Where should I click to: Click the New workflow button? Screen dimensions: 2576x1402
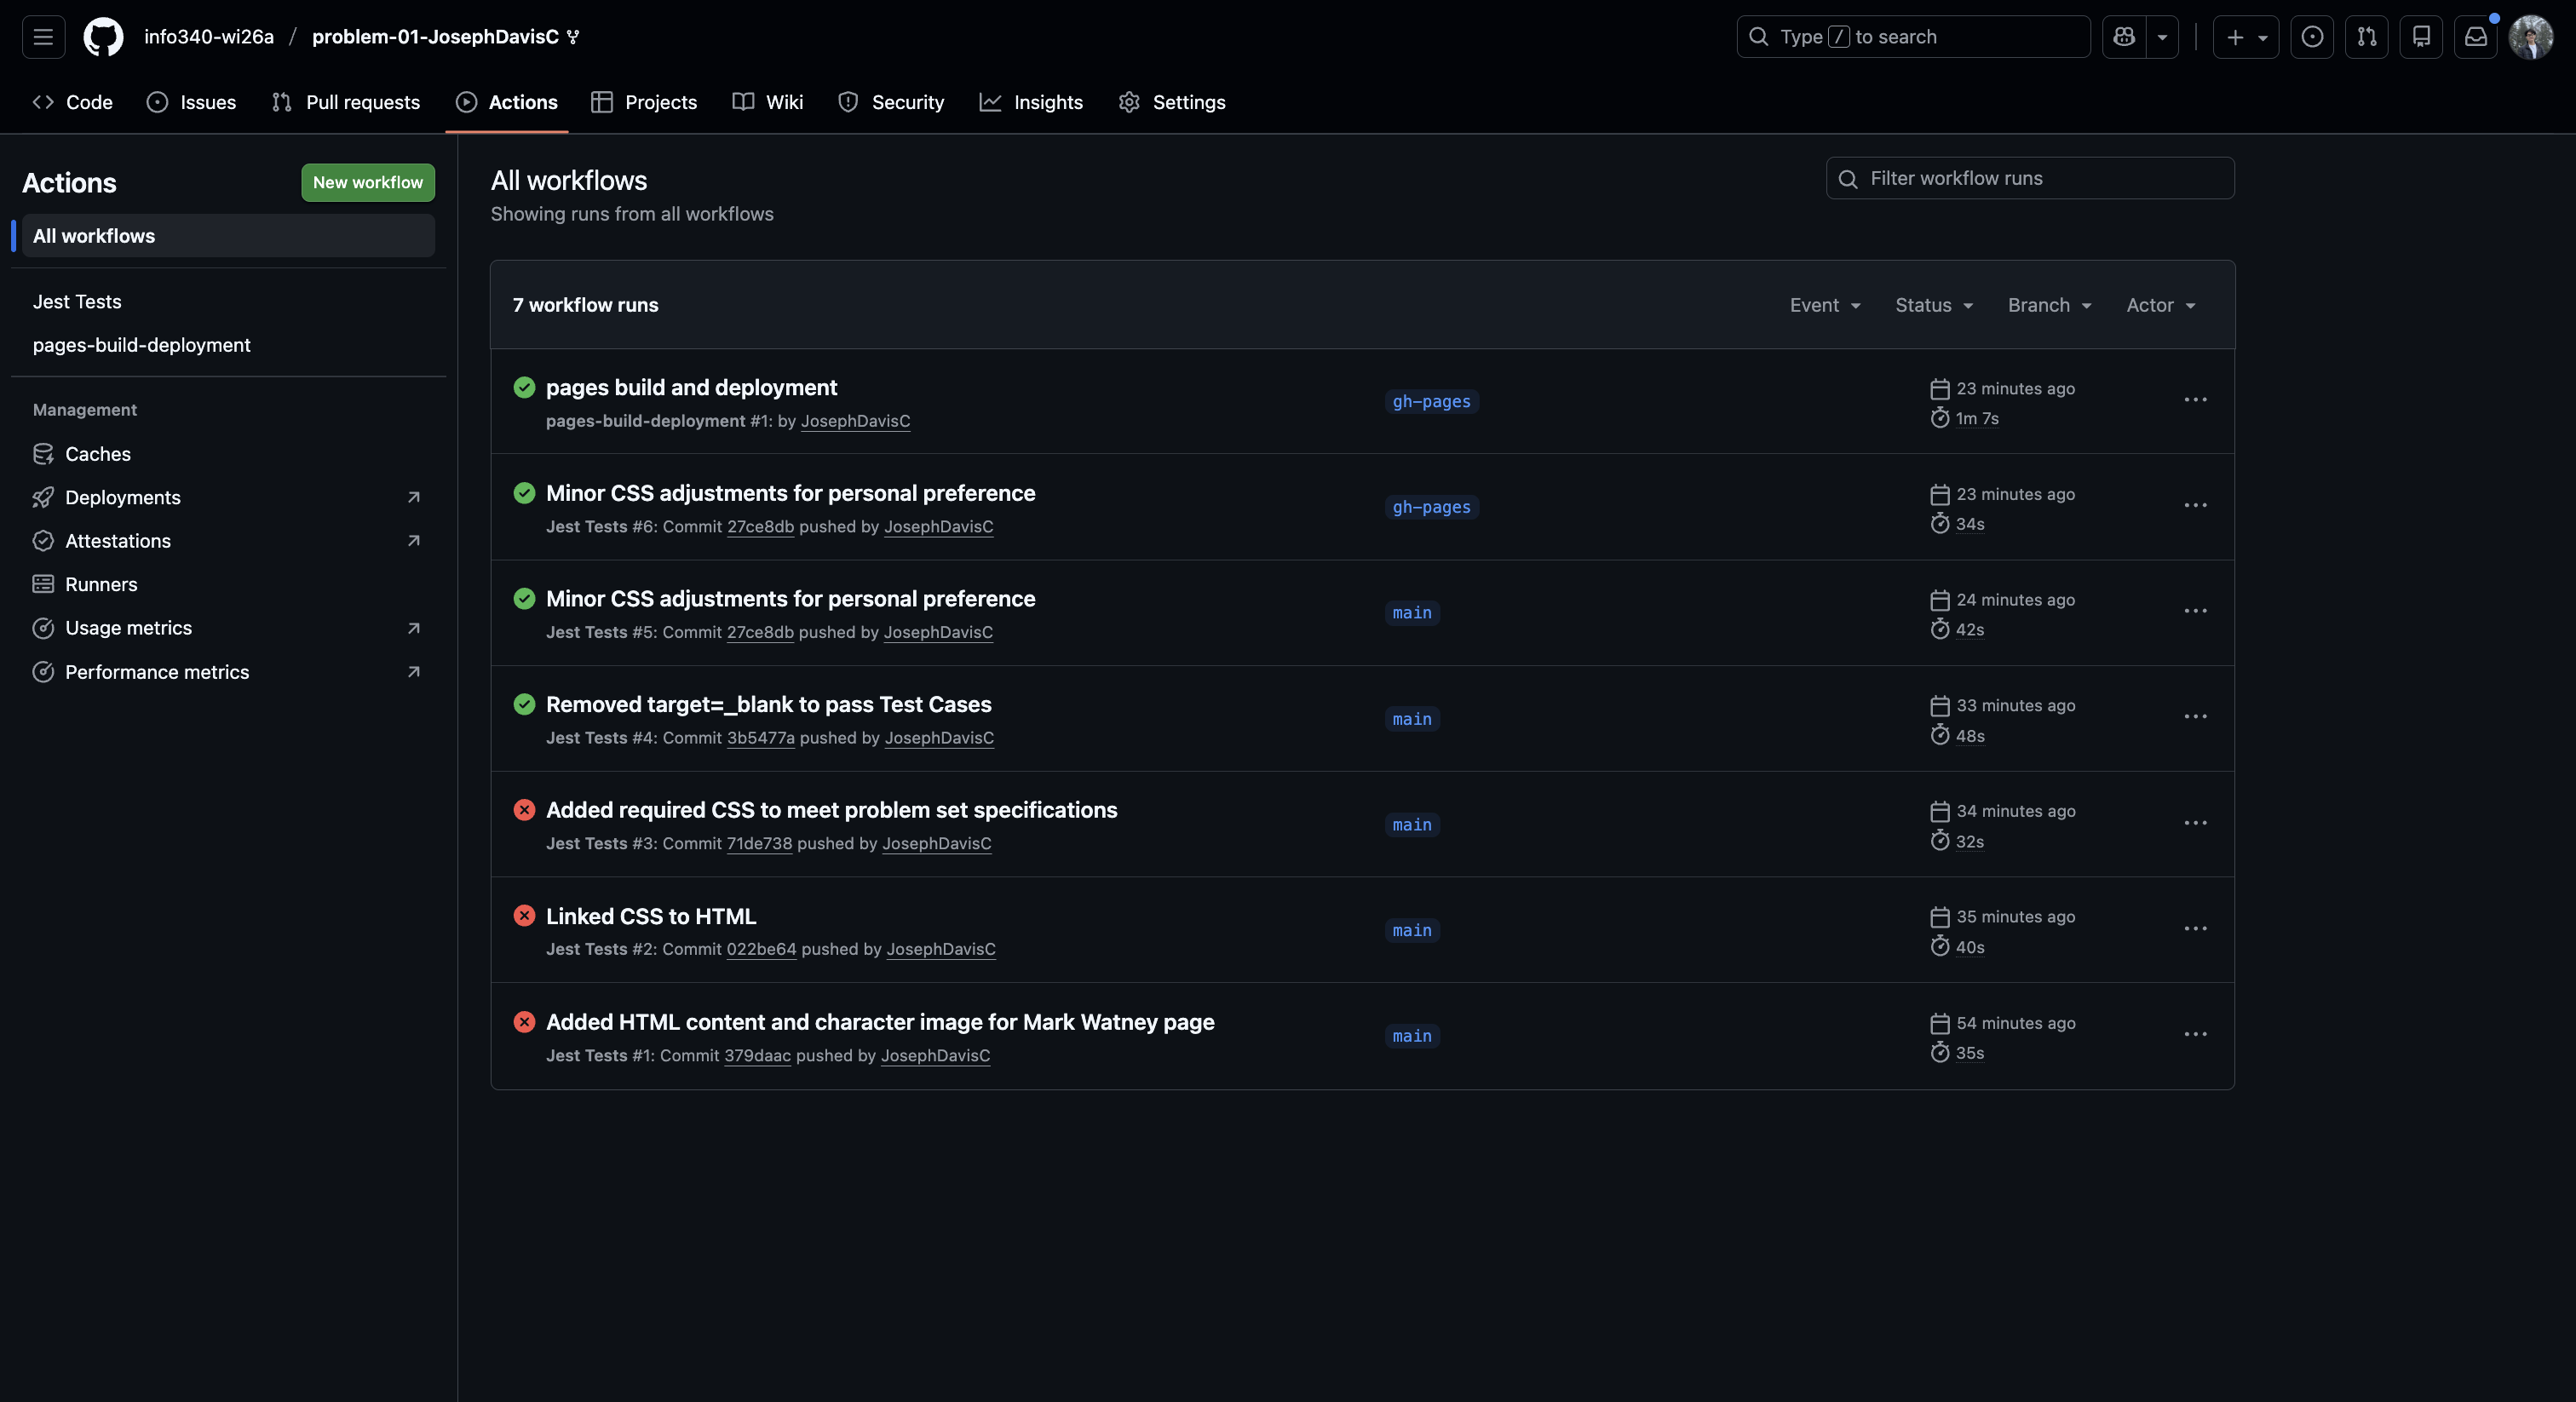click(x=367, y=183)
